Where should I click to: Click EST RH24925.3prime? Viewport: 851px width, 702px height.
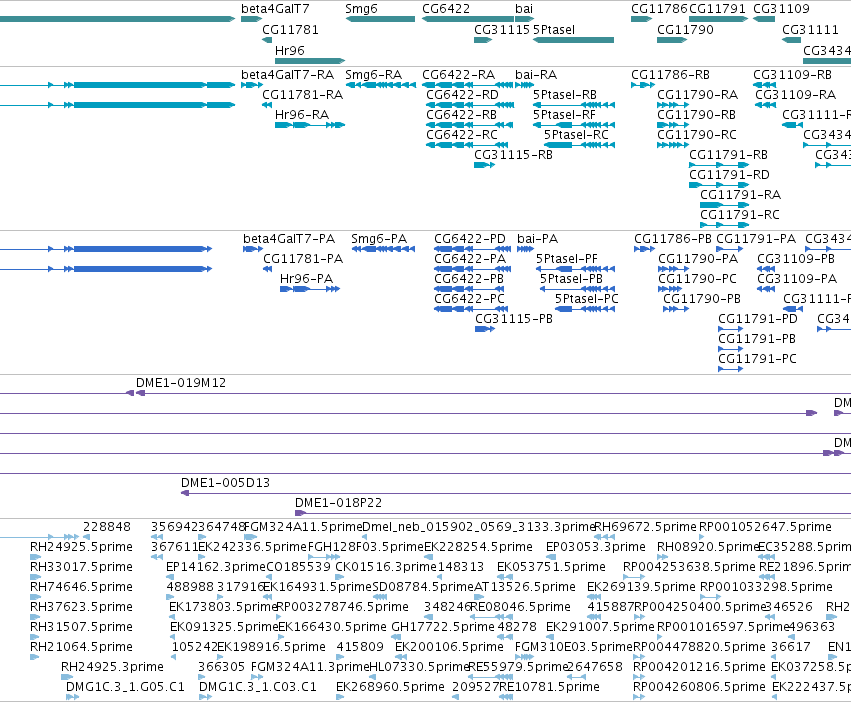tap(112, 667)
